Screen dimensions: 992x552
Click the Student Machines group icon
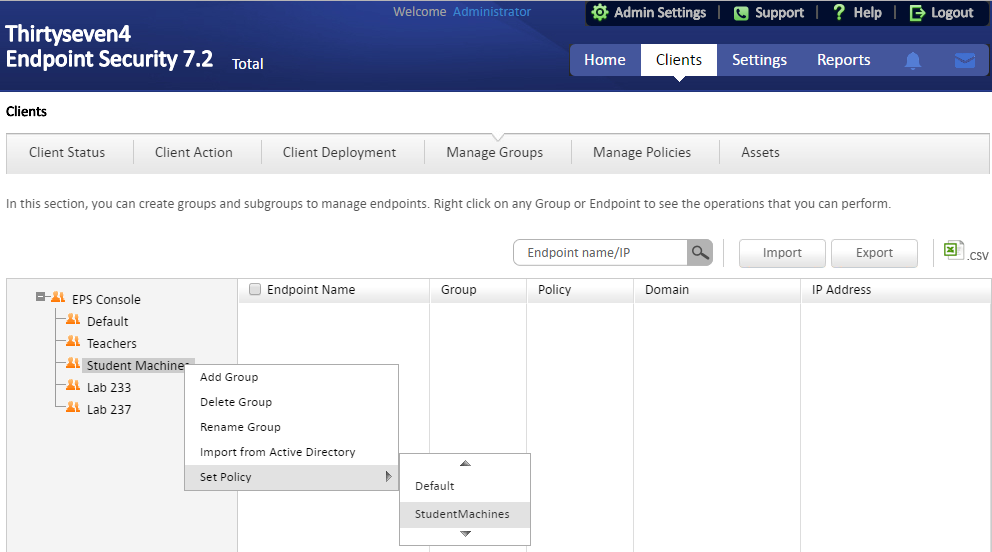point(73,363)
